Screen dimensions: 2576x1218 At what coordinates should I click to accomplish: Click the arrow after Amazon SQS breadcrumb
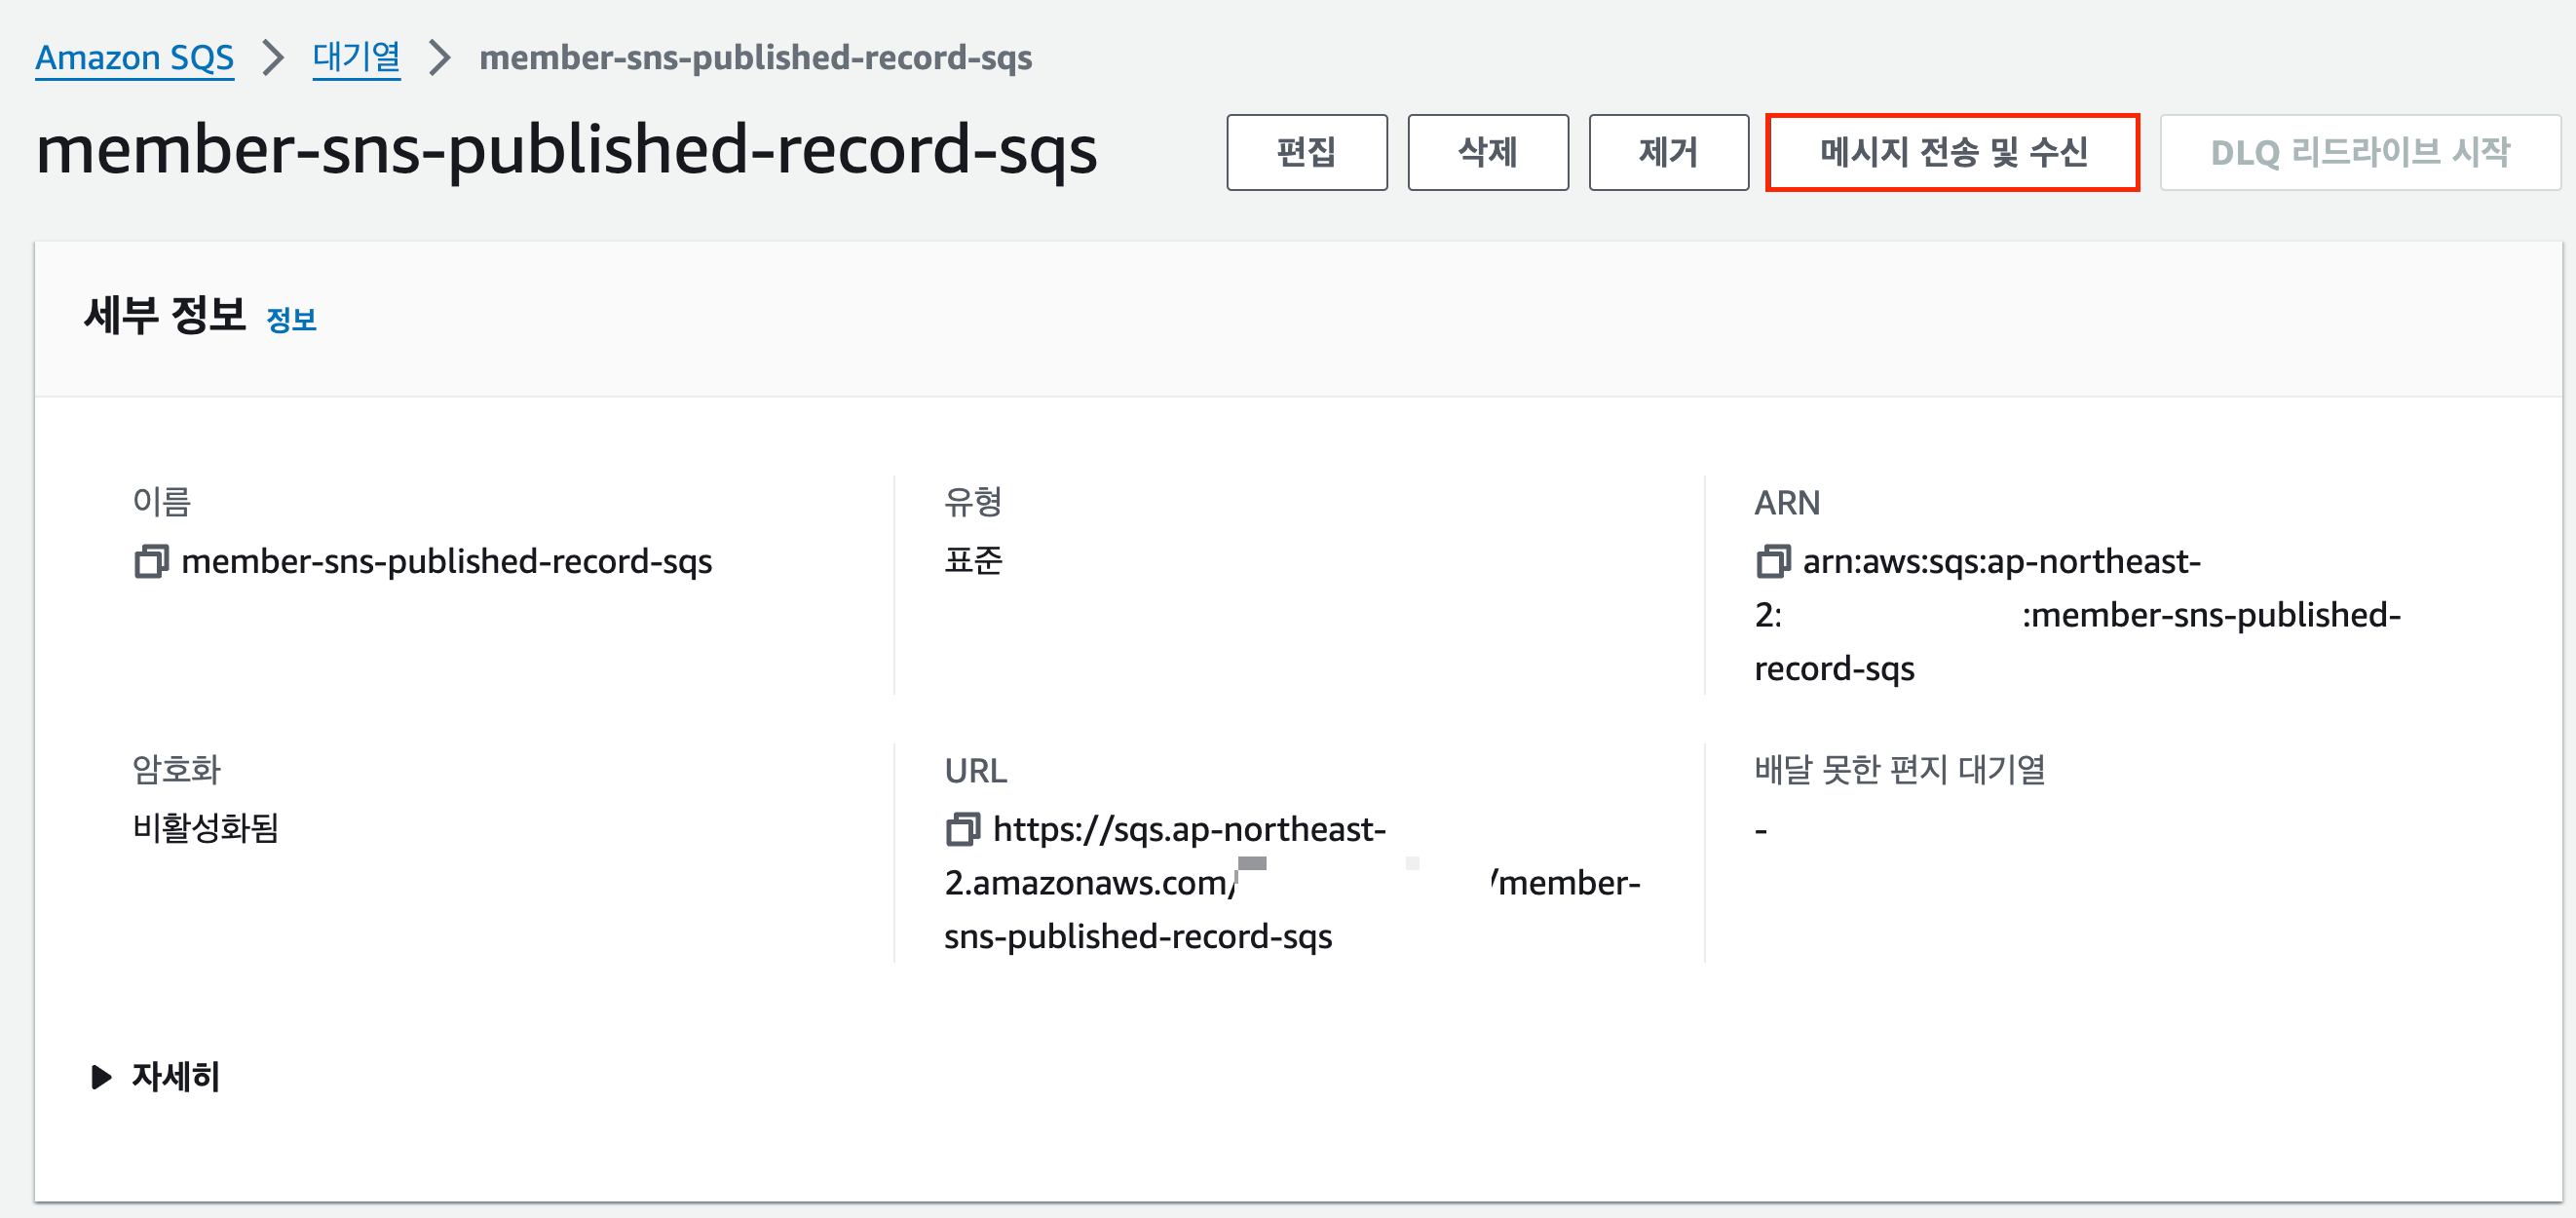pyautogui.click(x=273, y=57)
